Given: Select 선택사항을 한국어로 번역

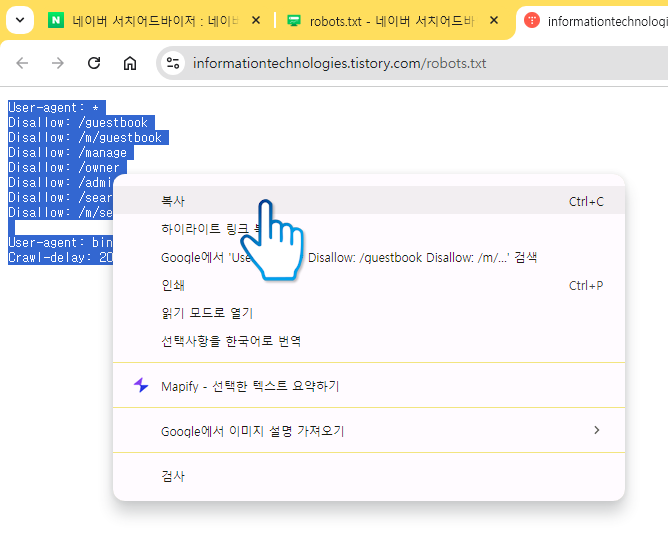Looking at the screenshot, I should (x=369, y=341).
